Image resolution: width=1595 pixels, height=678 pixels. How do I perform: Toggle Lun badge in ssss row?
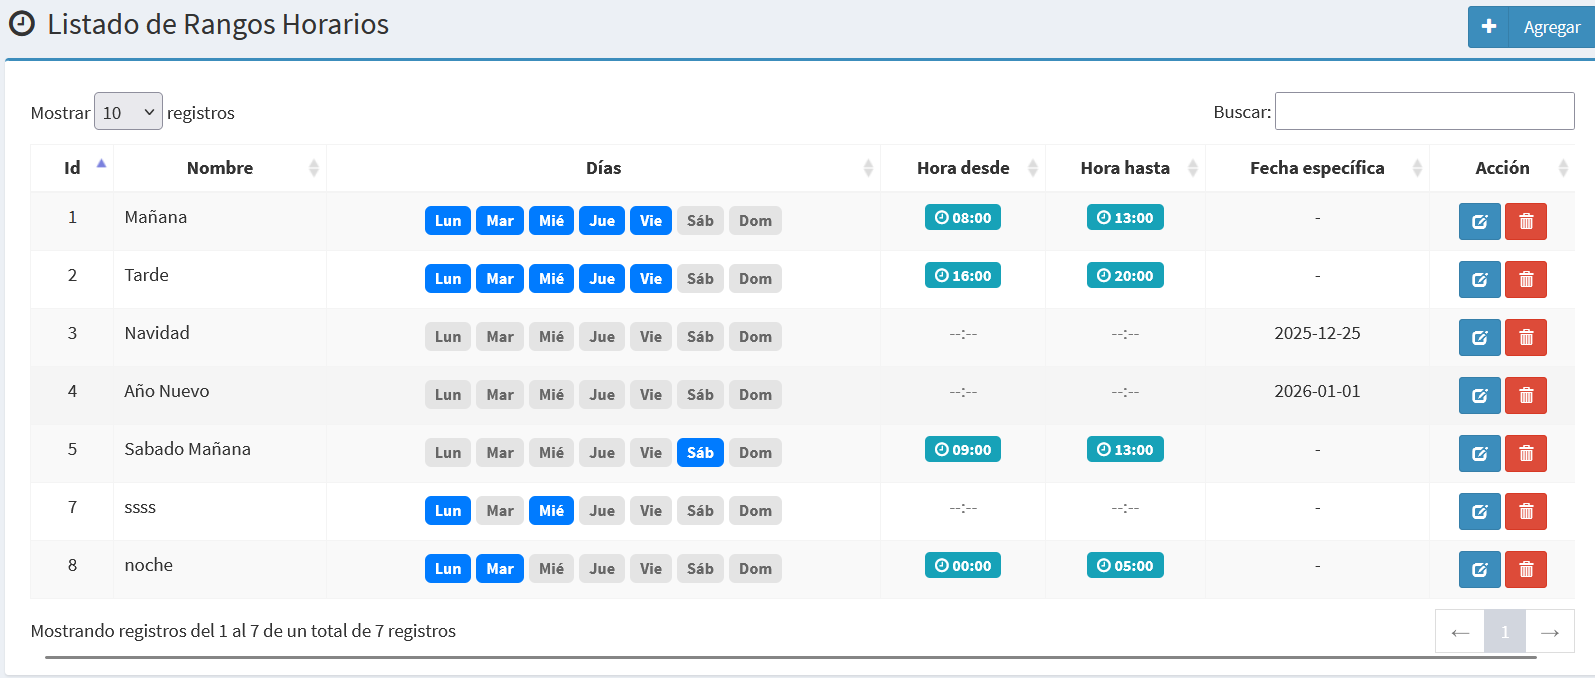click(x=448, y=510)
